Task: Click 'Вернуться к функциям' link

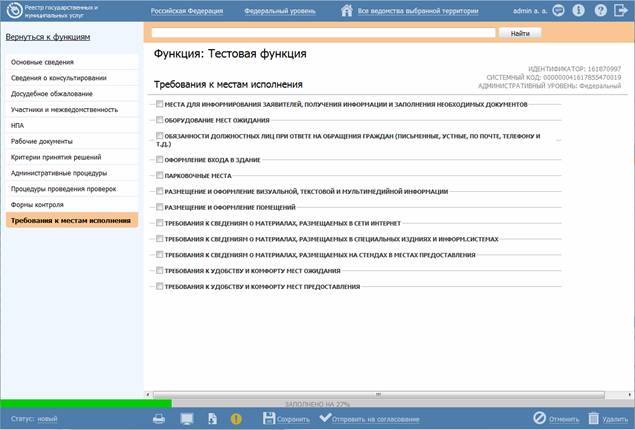Action: (48, 37)
